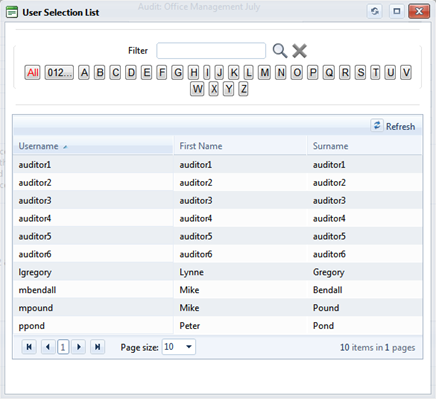This screenshot has width=436, height=399.
Task: Click into the Filter text field
Action: coord(211,51)
